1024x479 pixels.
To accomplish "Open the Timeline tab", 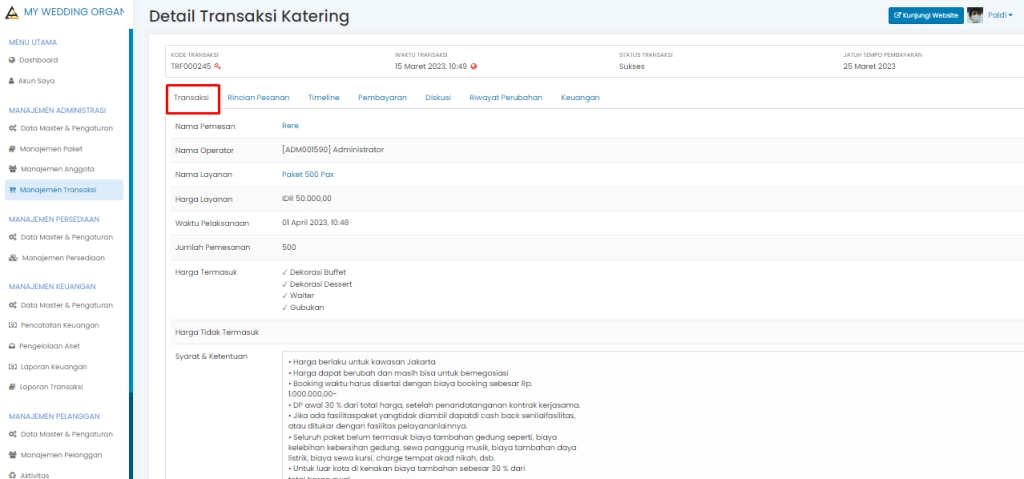I will click(323, 97).
